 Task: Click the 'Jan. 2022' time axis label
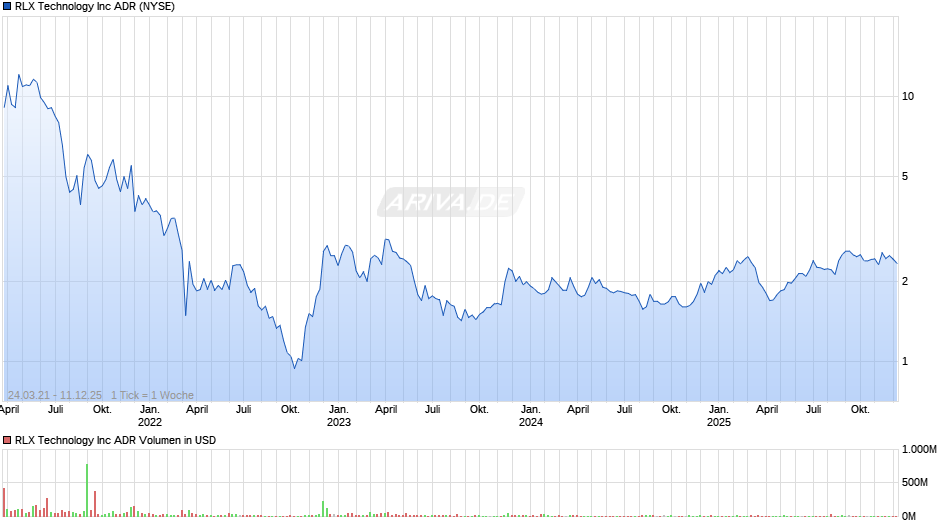150,416
